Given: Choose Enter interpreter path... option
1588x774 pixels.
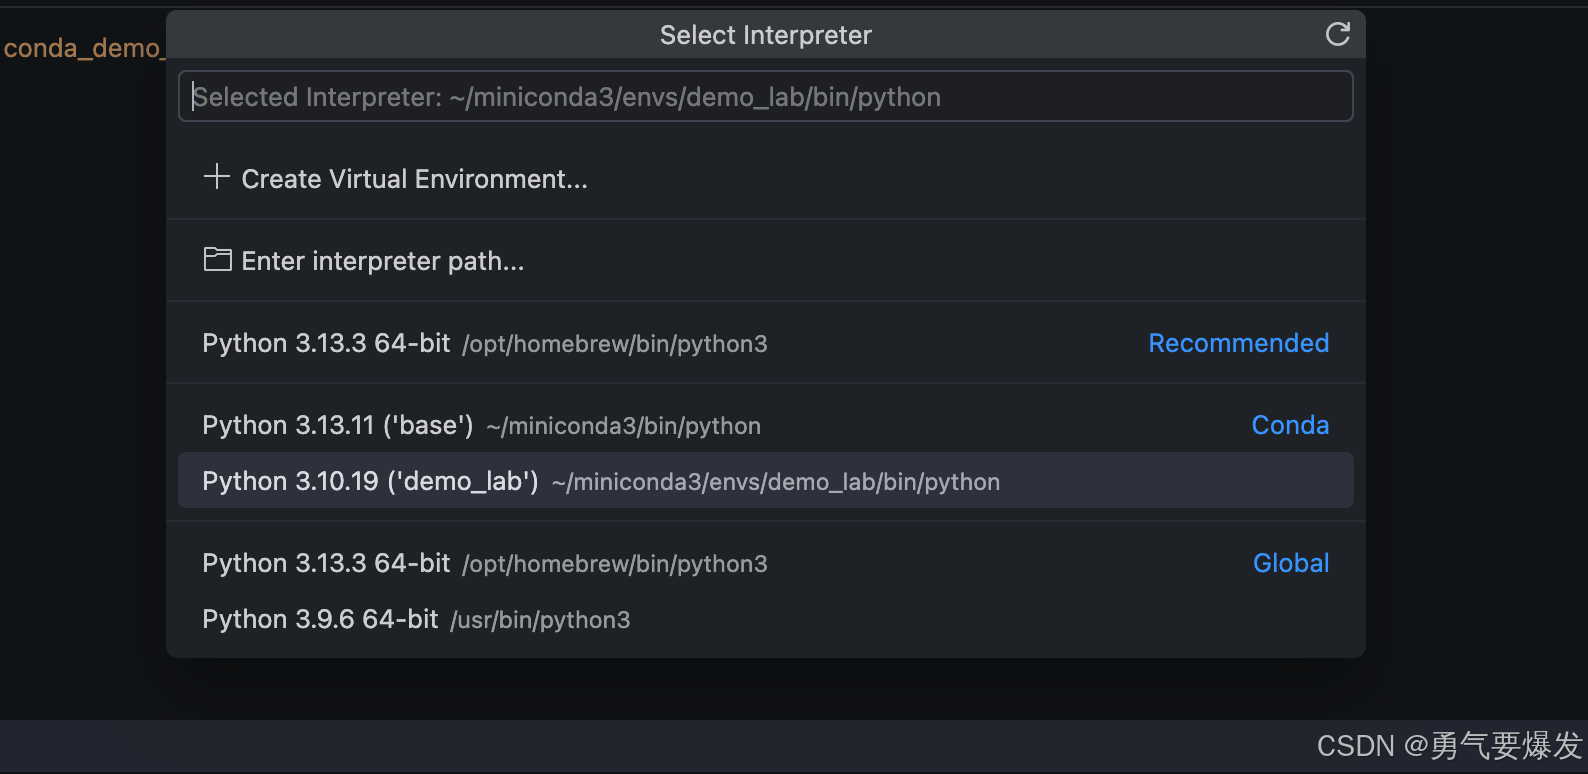Looking at the screenshot, I should (765, 260).
